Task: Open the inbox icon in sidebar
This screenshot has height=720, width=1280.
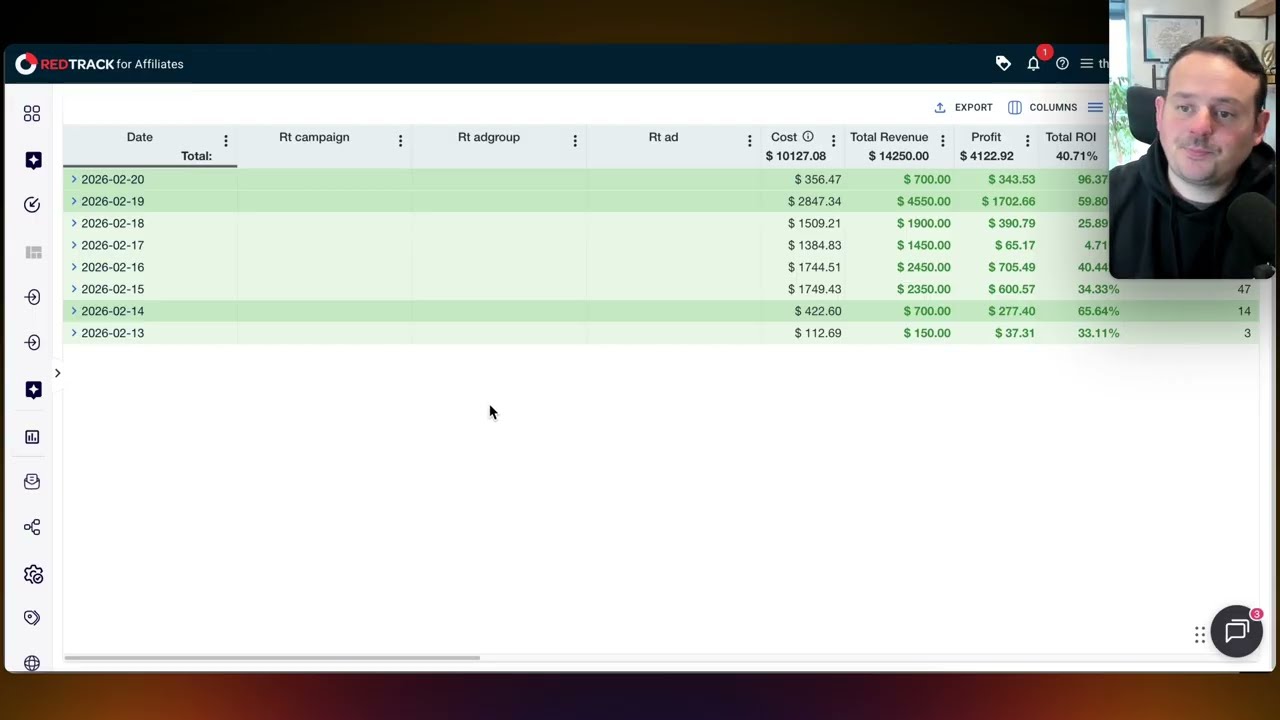Action: 32,481
